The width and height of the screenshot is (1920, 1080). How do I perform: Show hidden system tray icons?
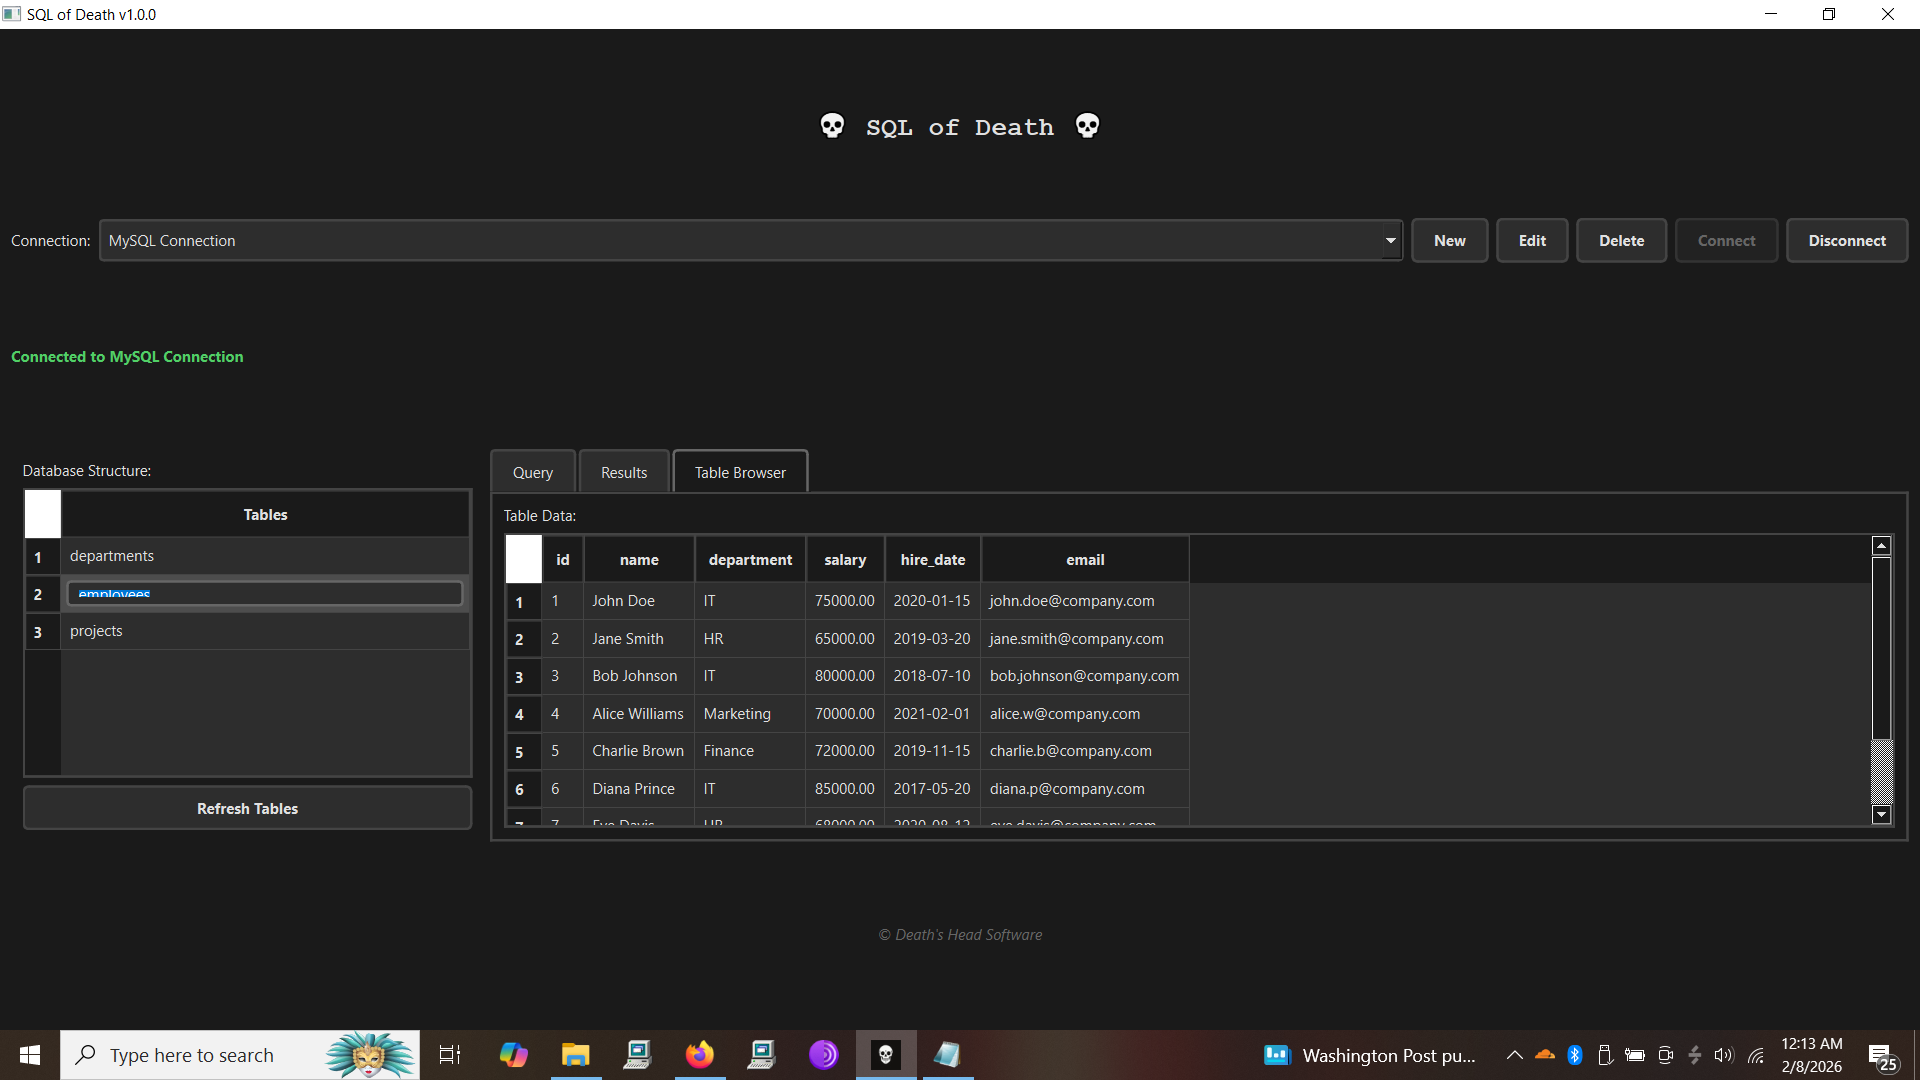1514,1055
